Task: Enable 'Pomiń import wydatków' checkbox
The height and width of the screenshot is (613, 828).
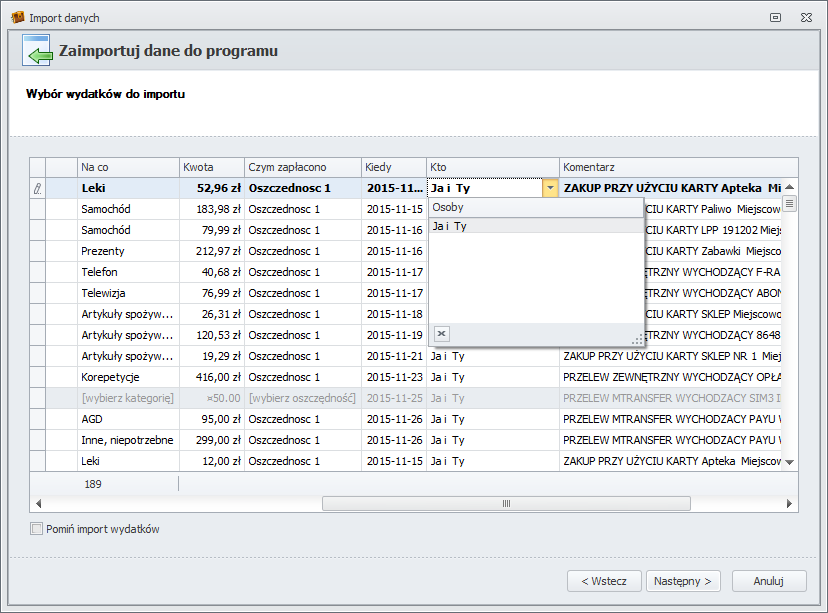Action: [37, 529]
